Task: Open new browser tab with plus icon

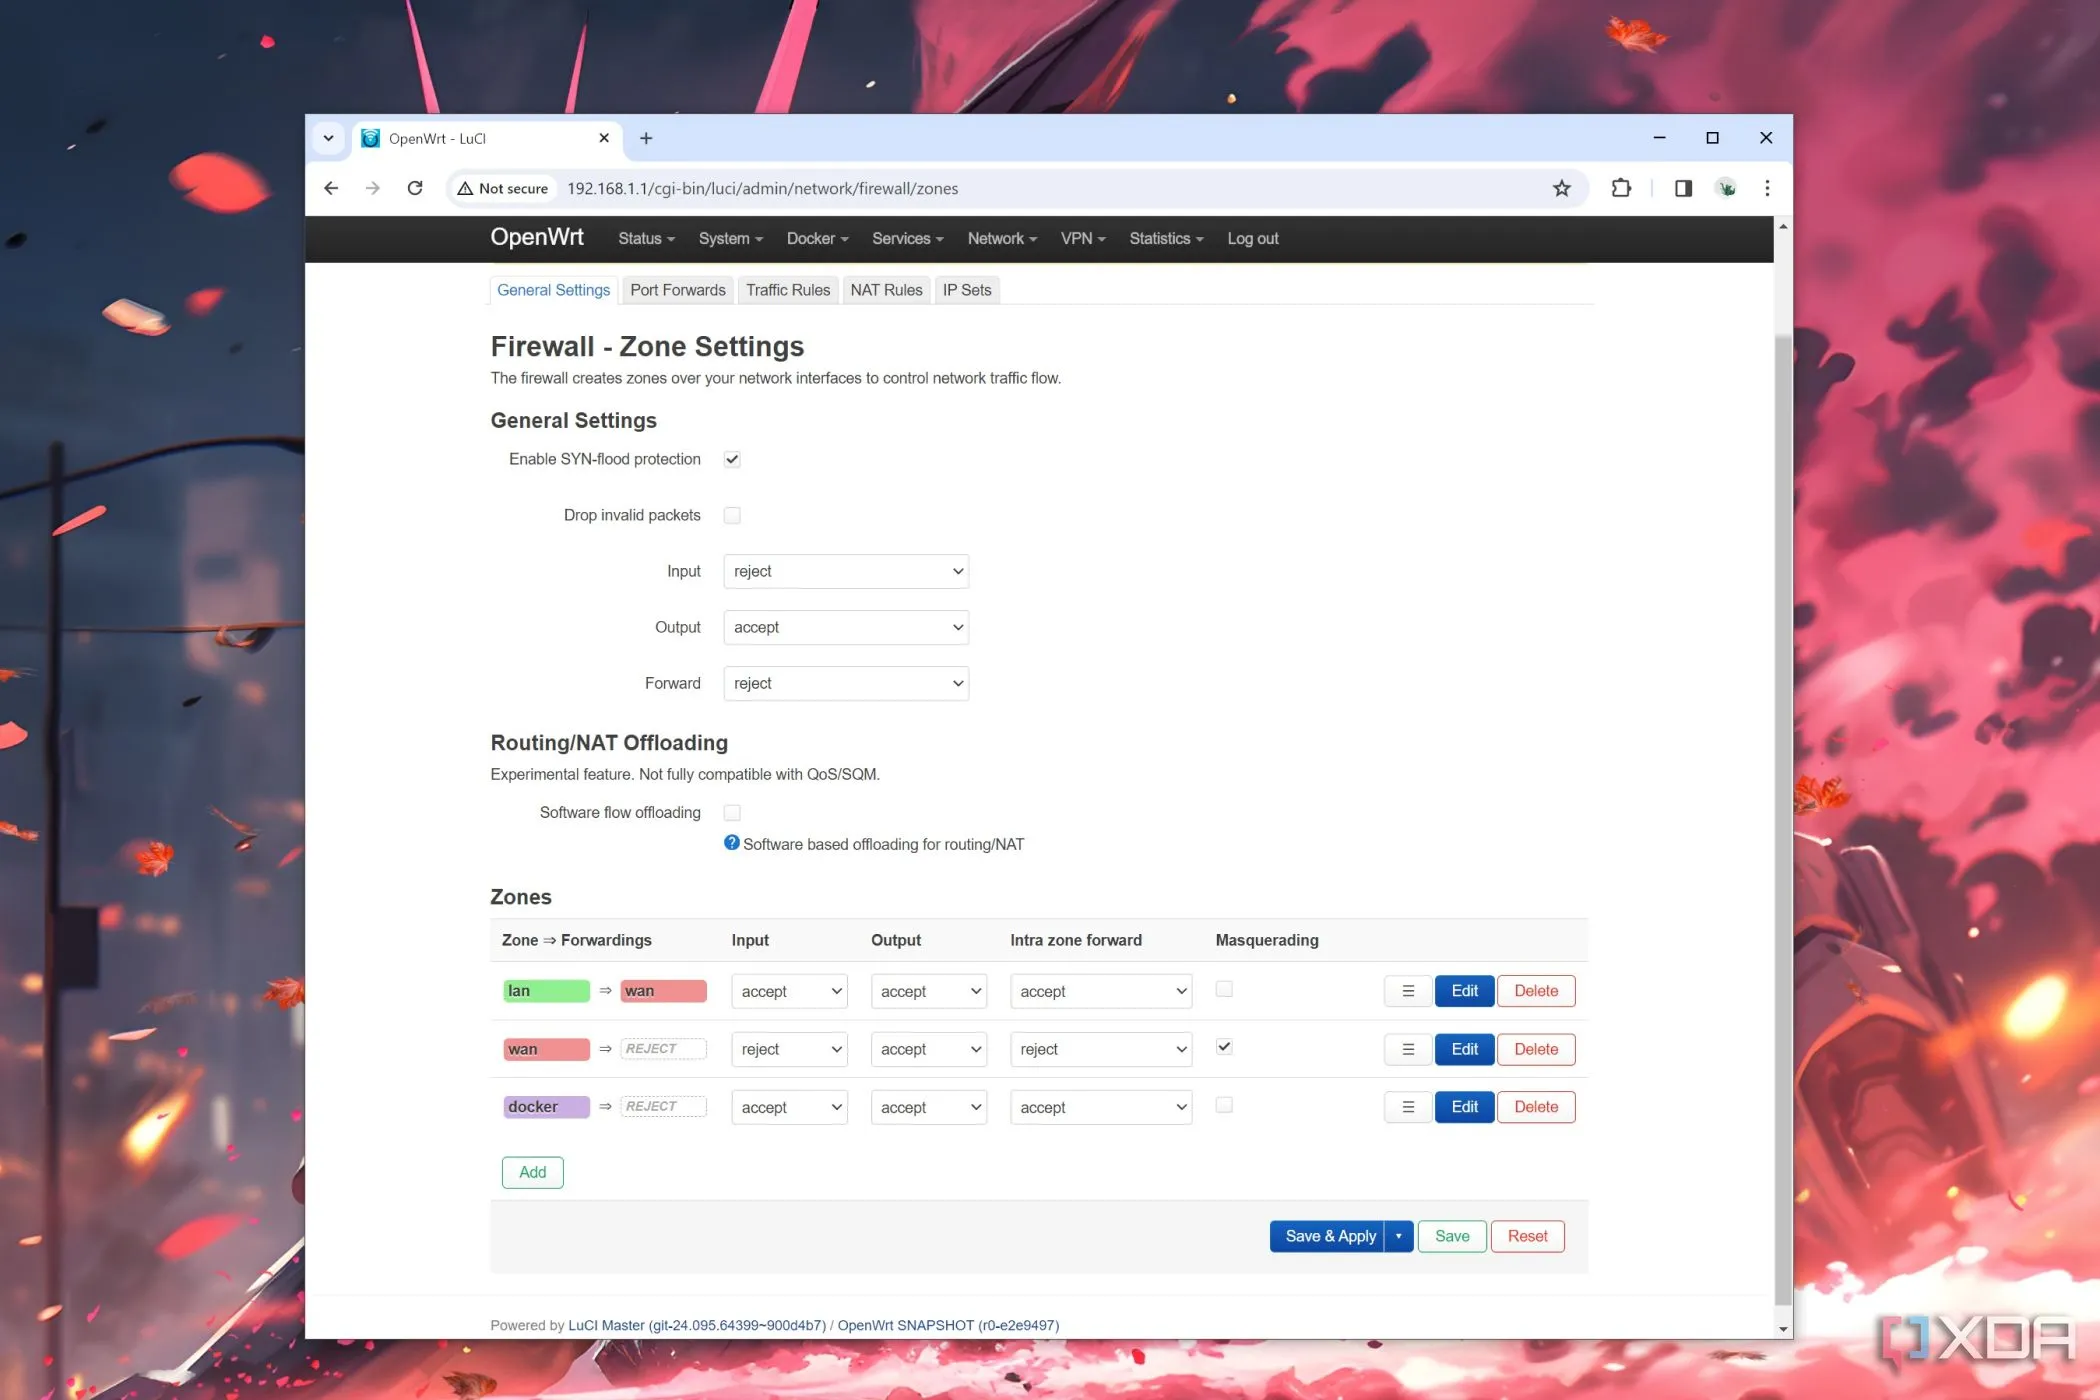Action: coord(646,138)
